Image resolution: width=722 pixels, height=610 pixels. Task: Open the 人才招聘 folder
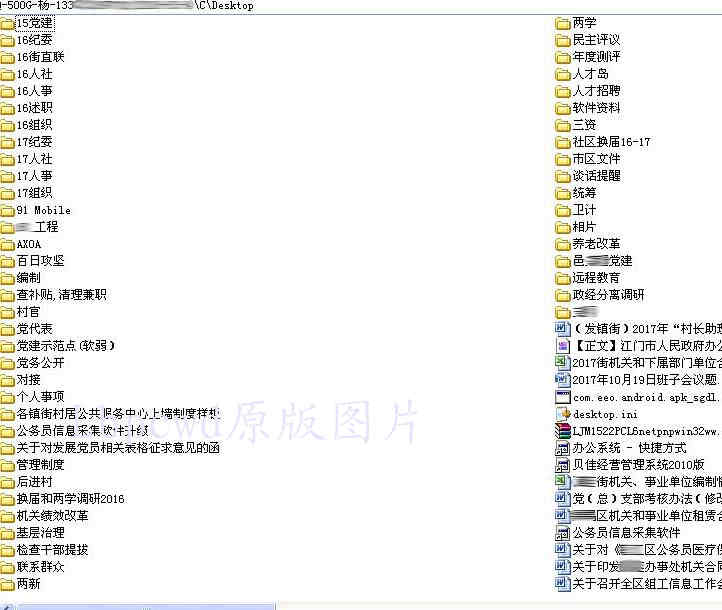point(596,91)
